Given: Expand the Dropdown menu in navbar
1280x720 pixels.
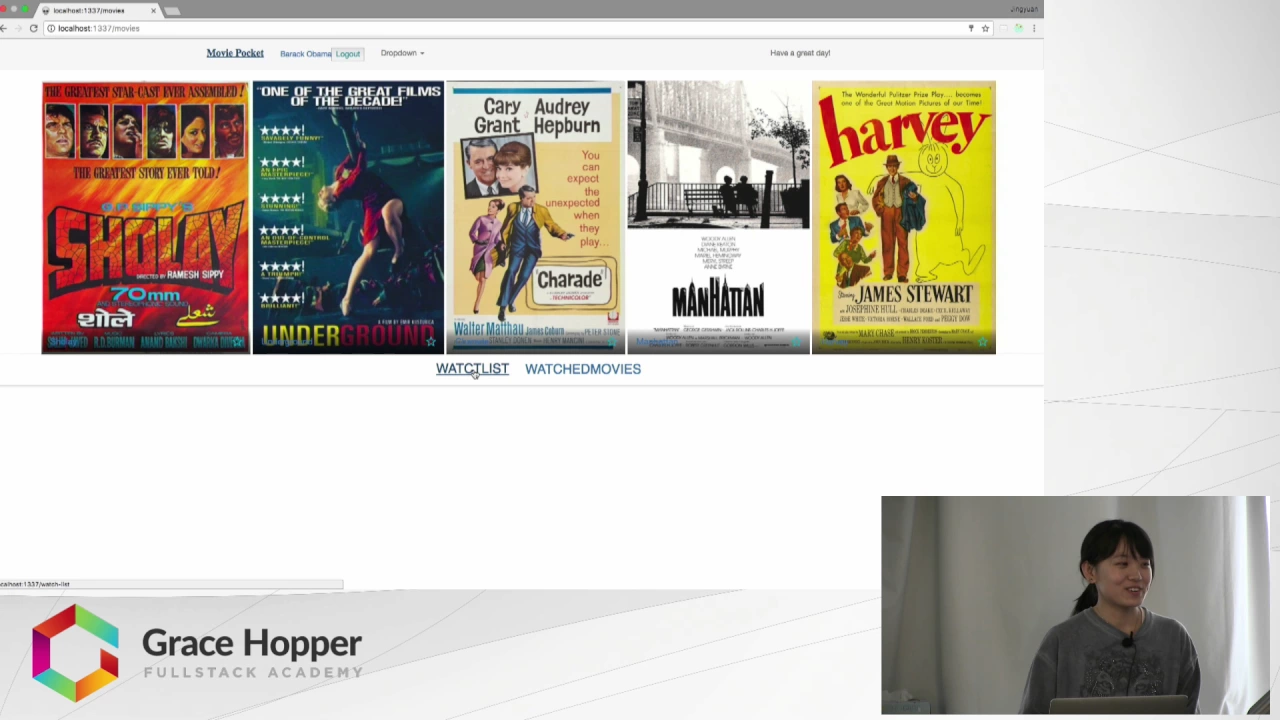Looking at the screenshot, I should tap(402, 53).
